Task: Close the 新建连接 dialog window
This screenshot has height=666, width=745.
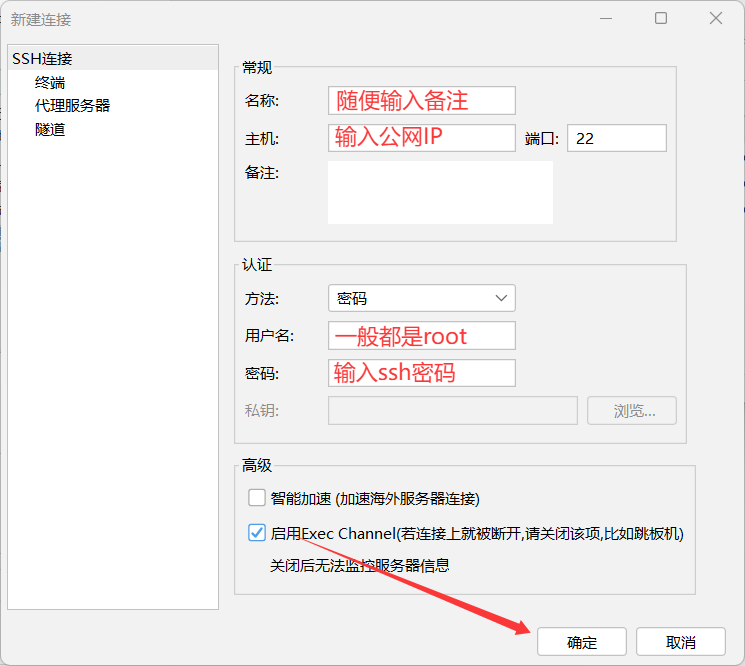Action: (x=716, y=18)
